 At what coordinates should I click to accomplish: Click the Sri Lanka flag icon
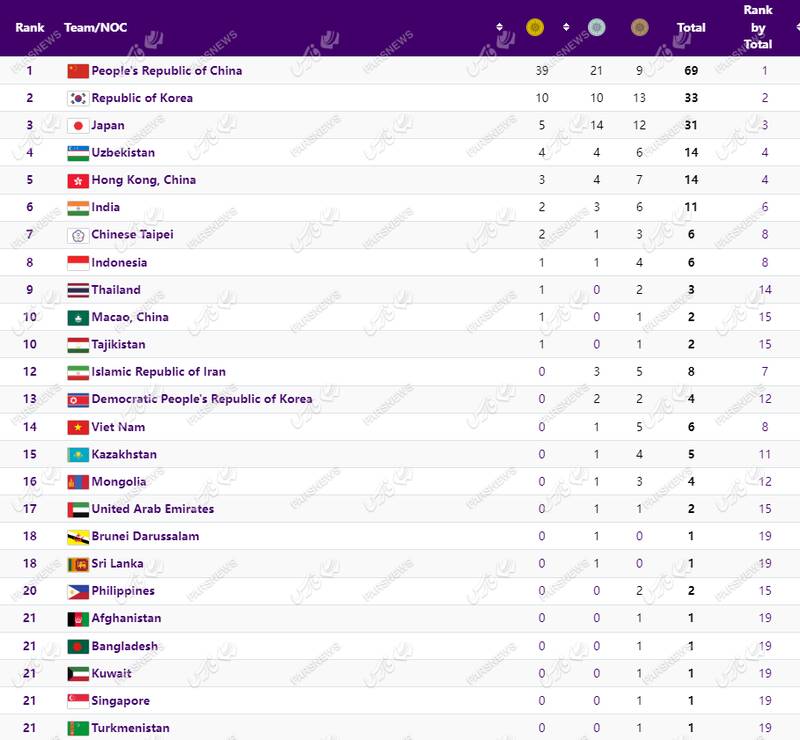(x=78, y=564)
